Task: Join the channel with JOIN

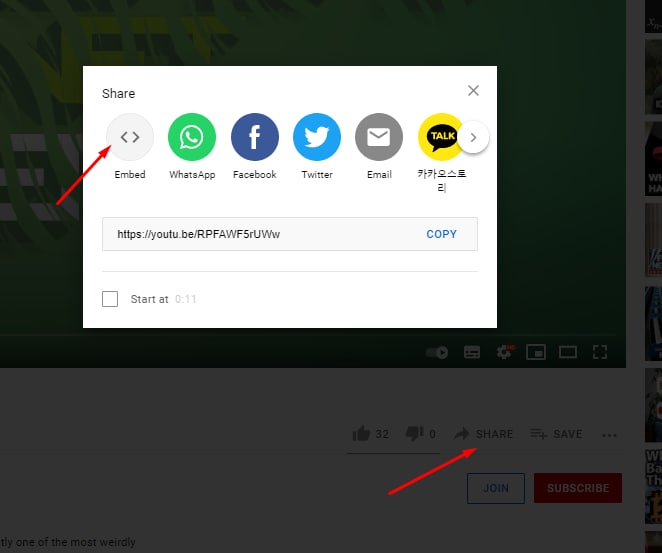Action: click(x=496, y=488)
